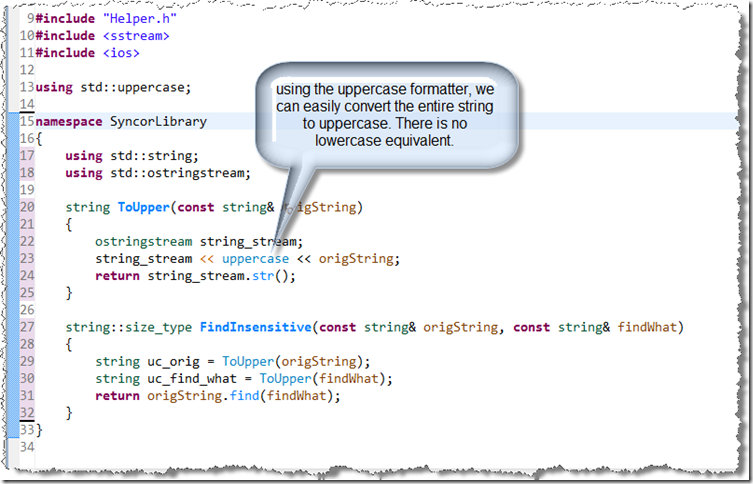Click string::size_type return type on line 27
The height and width of the screenshot is (484, 753).
pyautogui.click(x=129, y=327)
